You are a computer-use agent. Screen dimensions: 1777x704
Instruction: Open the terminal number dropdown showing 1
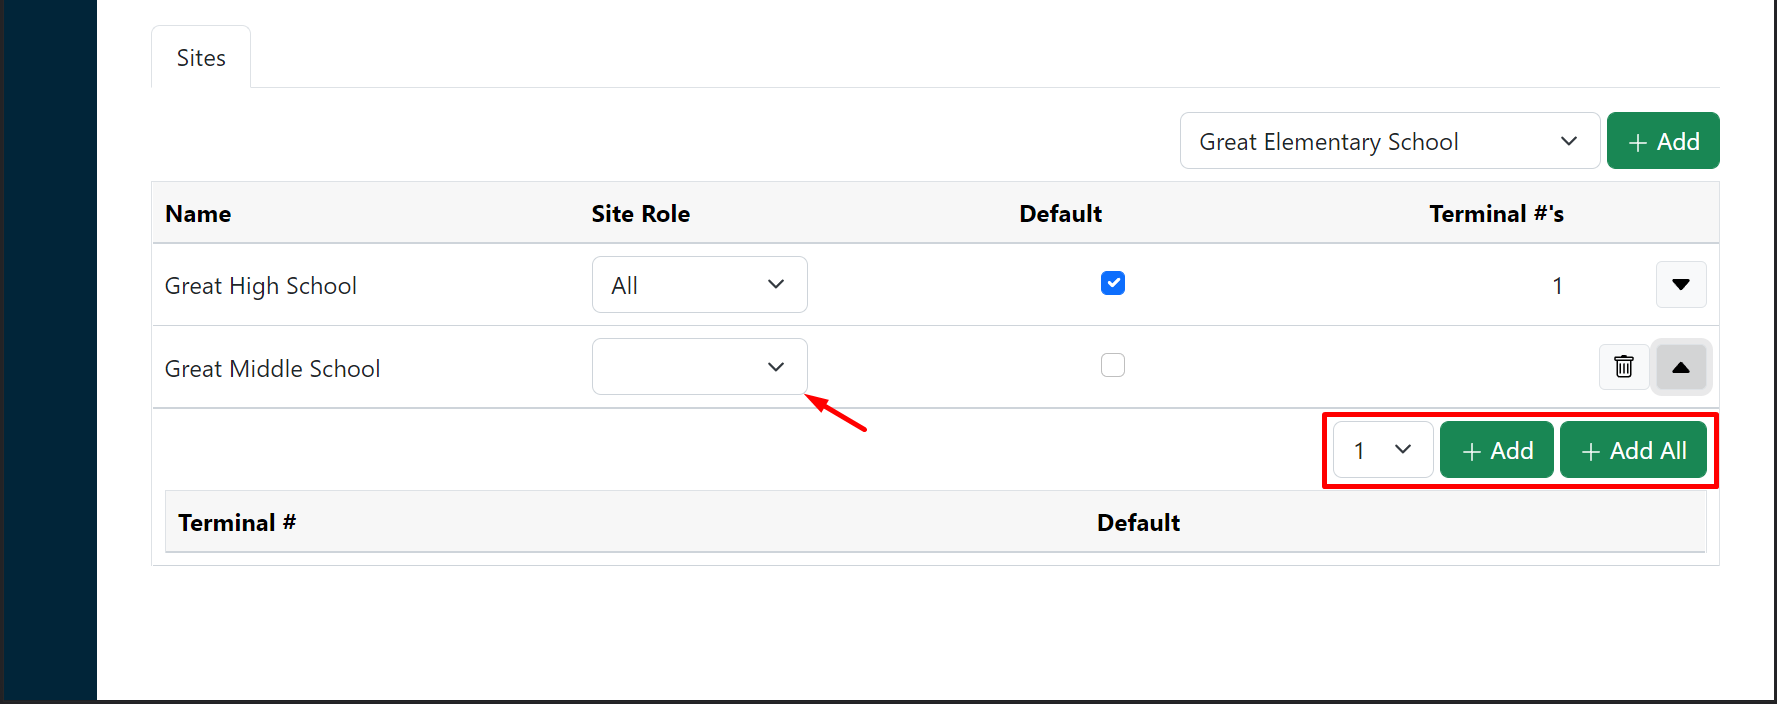point(1382,450)
